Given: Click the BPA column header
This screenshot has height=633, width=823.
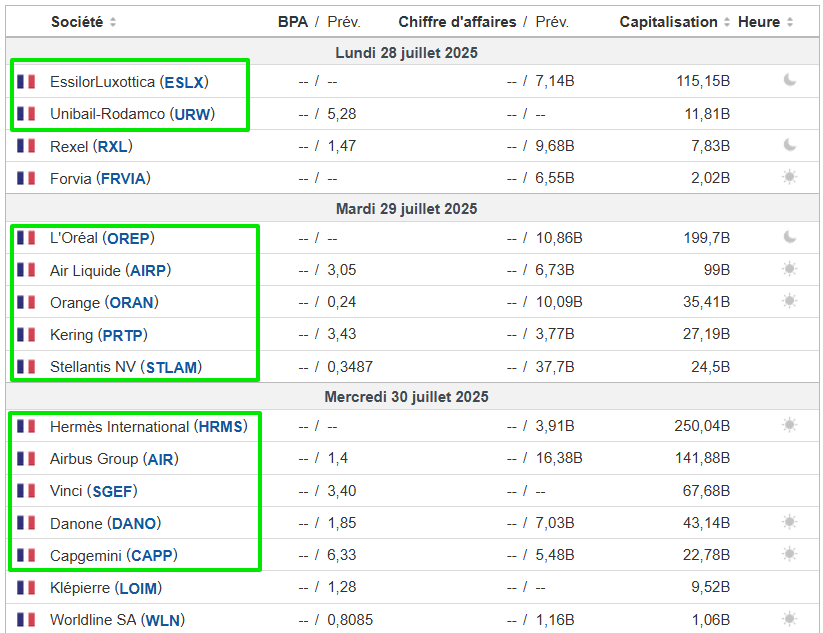Looking at the screenshot, I should (x=293, y=22).
